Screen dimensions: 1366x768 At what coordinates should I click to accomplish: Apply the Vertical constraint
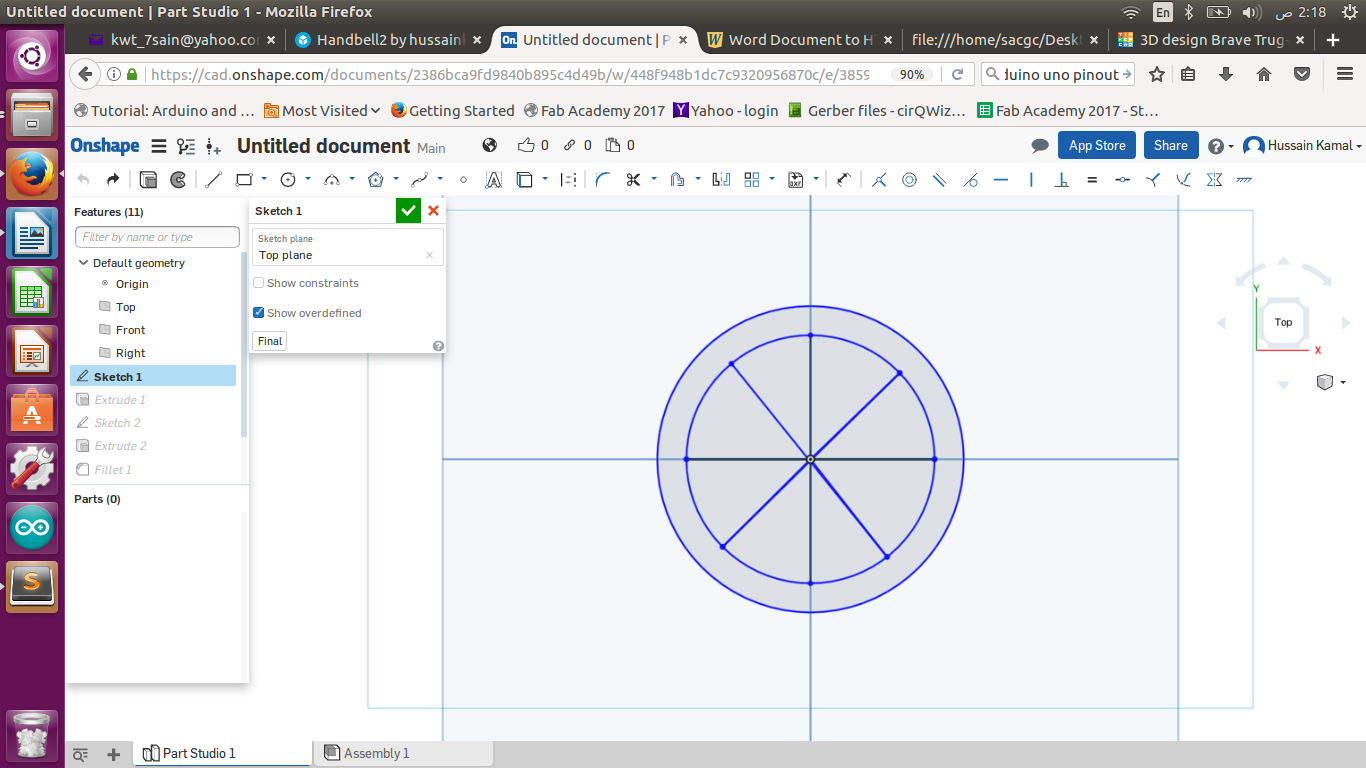click(1031, 180)
